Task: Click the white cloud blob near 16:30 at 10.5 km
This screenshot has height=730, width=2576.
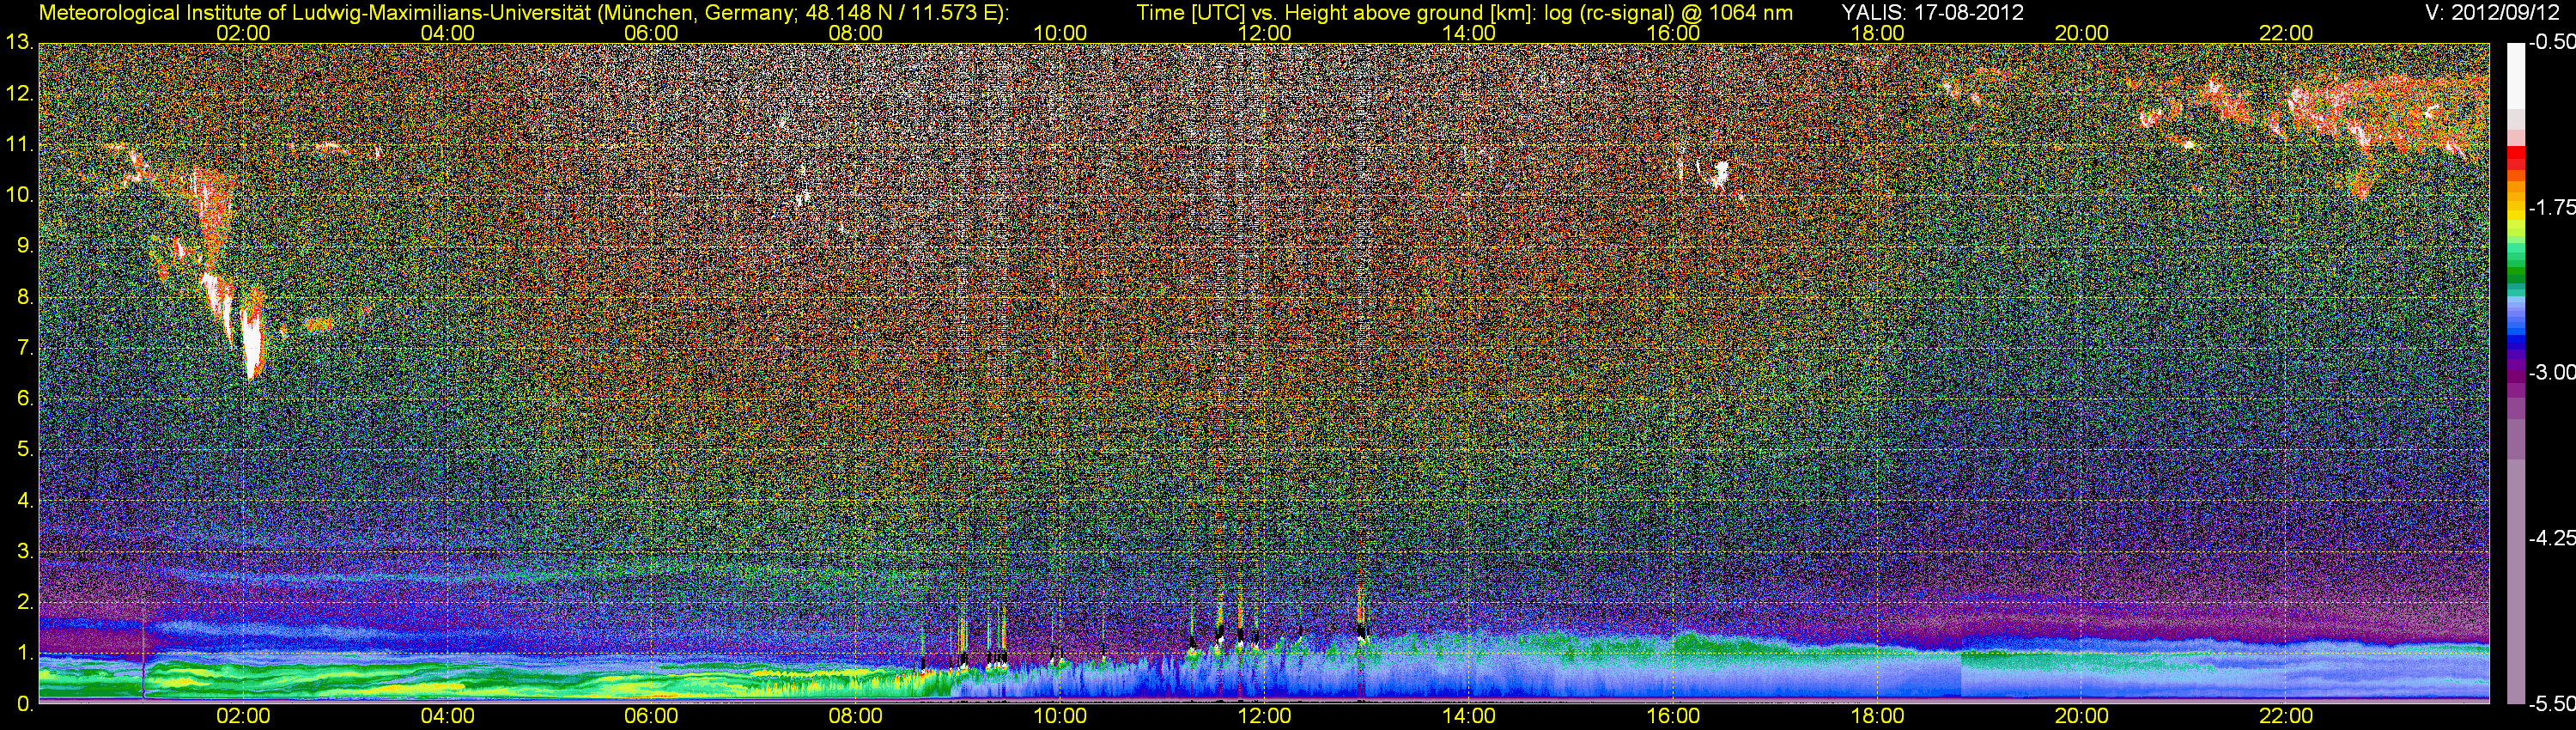Action: pos(1721,175)
